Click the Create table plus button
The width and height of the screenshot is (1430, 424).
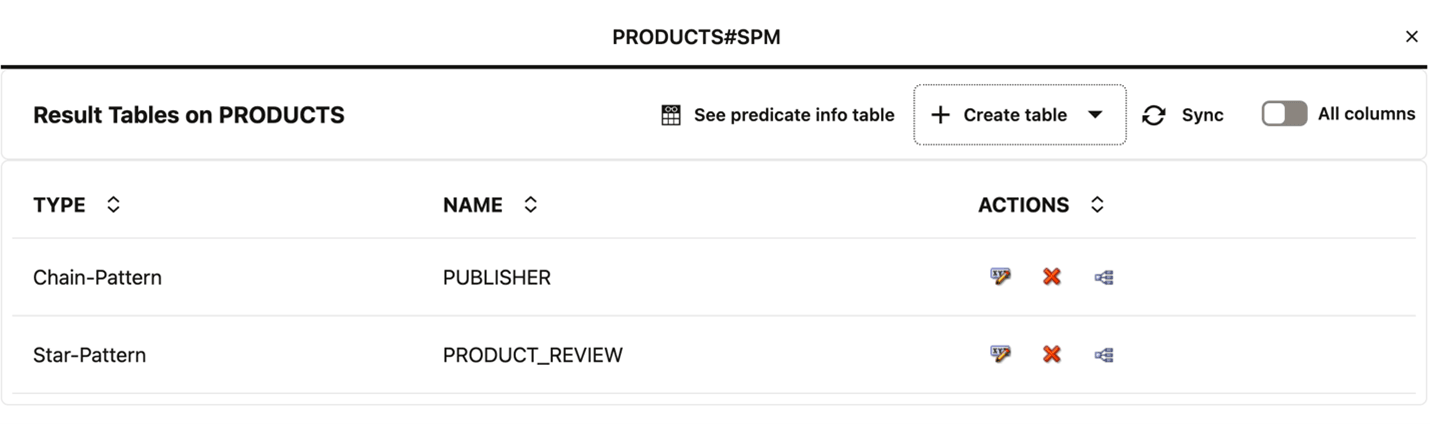940,115
